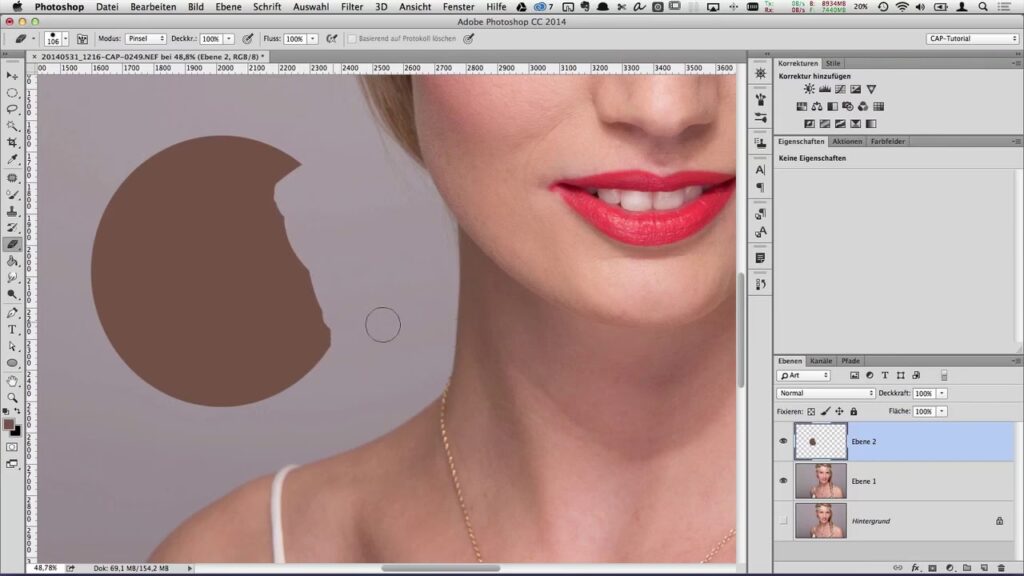
Task: Expand the CAP-Tutorial workspace dropdown
Action: click(972, 39)
